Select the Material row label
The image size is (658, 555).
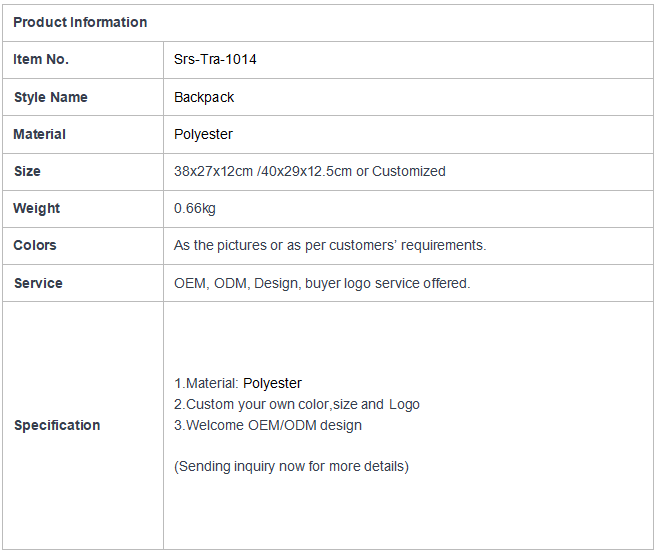(39, 134)
